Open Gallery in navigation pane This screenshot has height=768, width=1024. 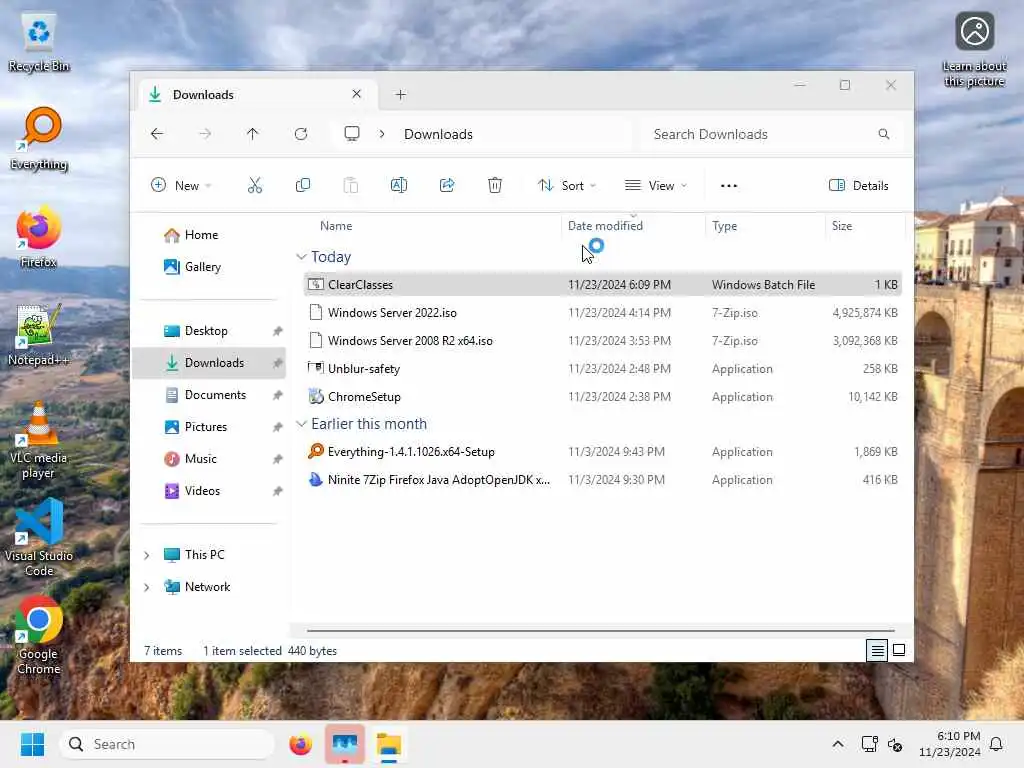[x=209, y=267]
